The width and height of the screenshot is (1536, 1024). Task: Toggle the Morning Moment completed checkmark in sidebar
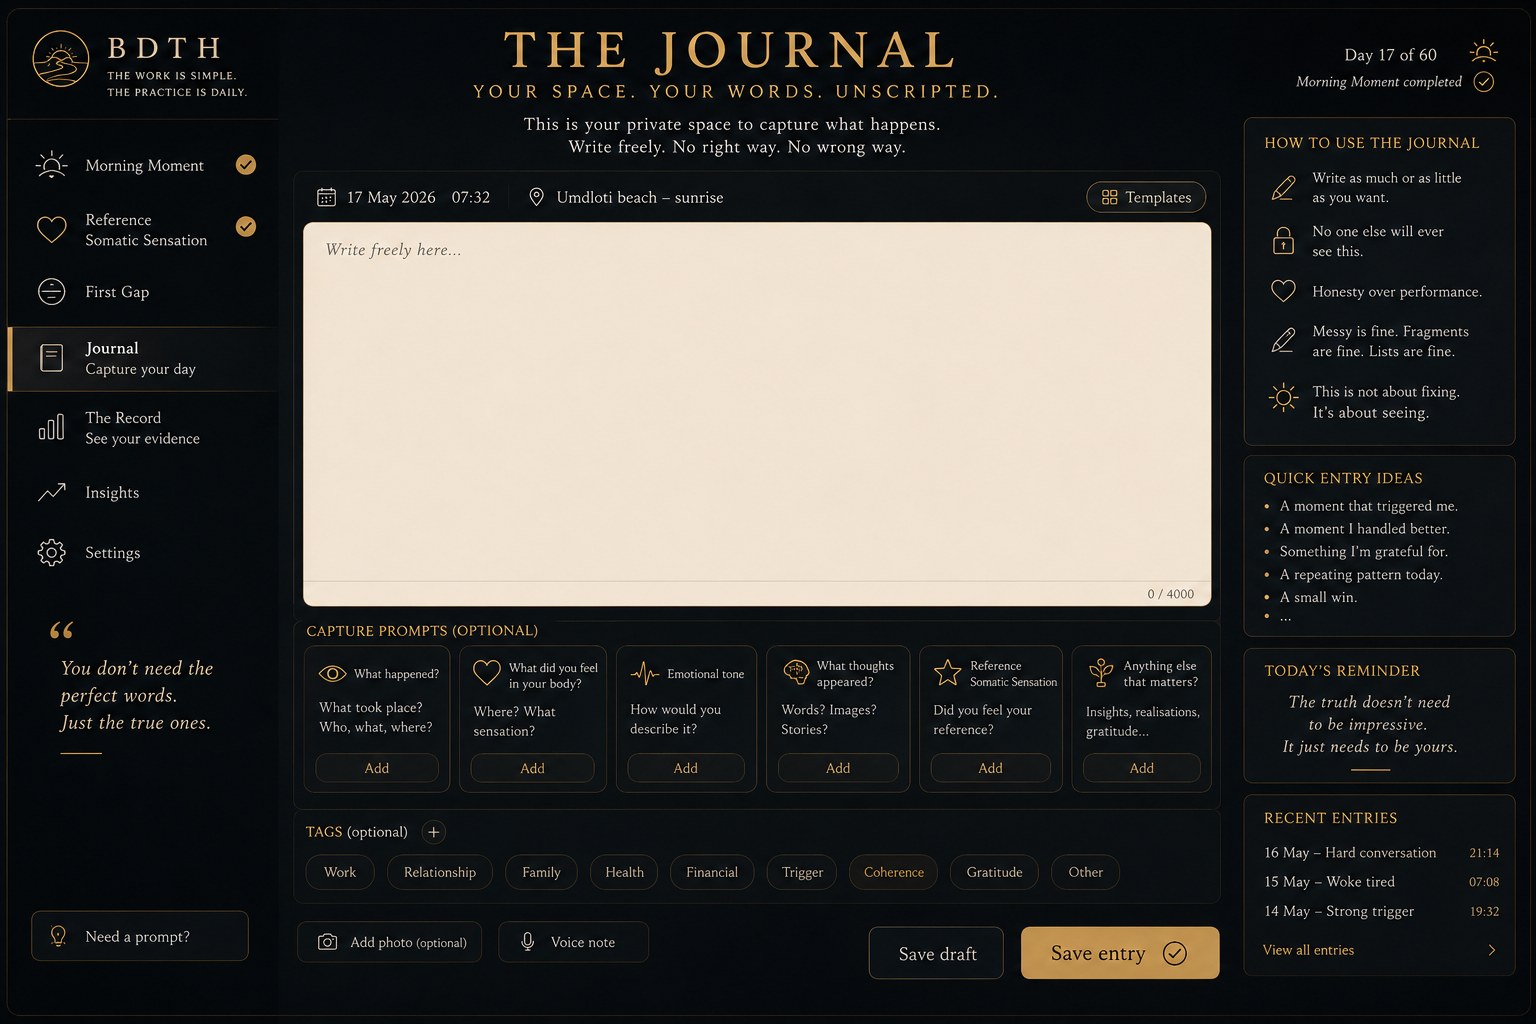(246, 165)
